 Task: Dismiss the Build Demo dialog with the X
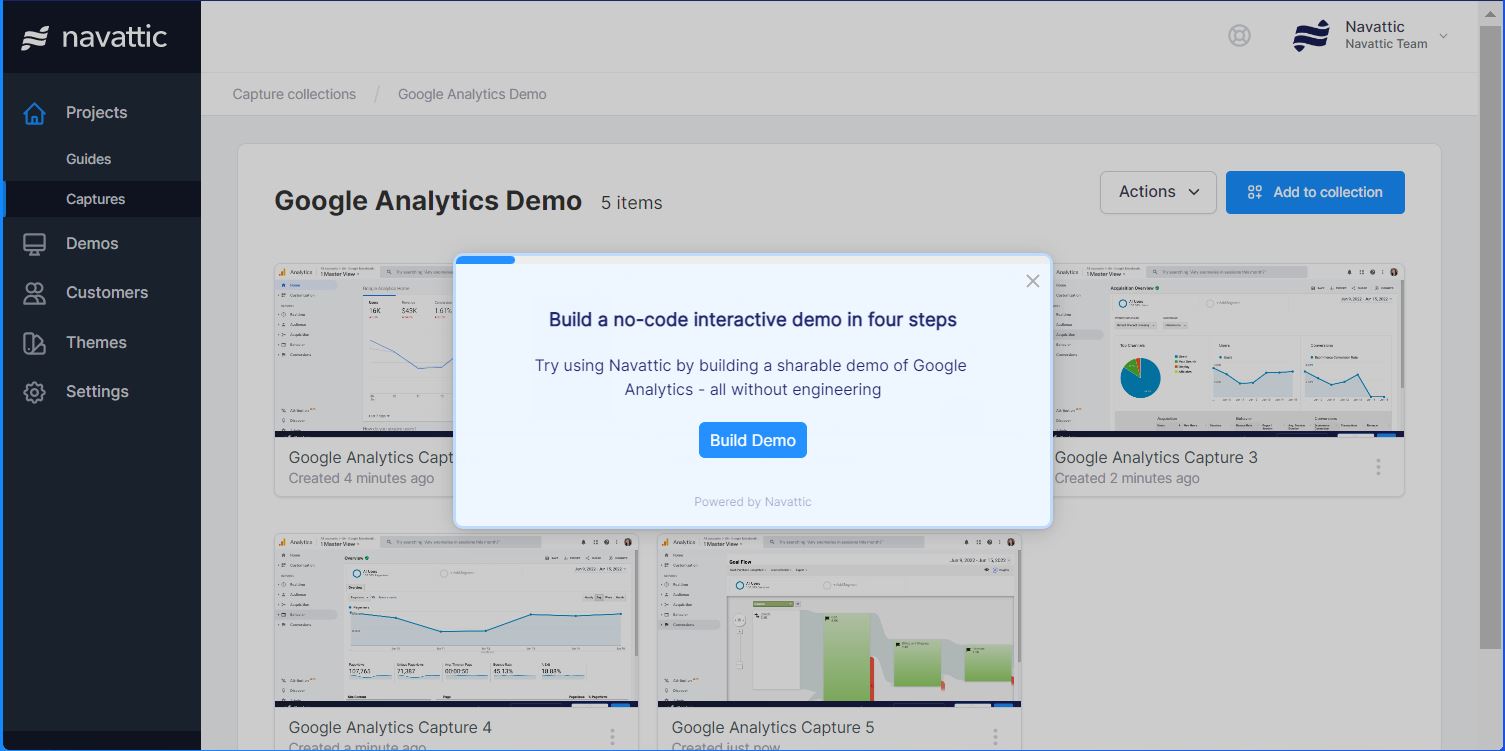pyautogui.click(x=1032, y=281)
